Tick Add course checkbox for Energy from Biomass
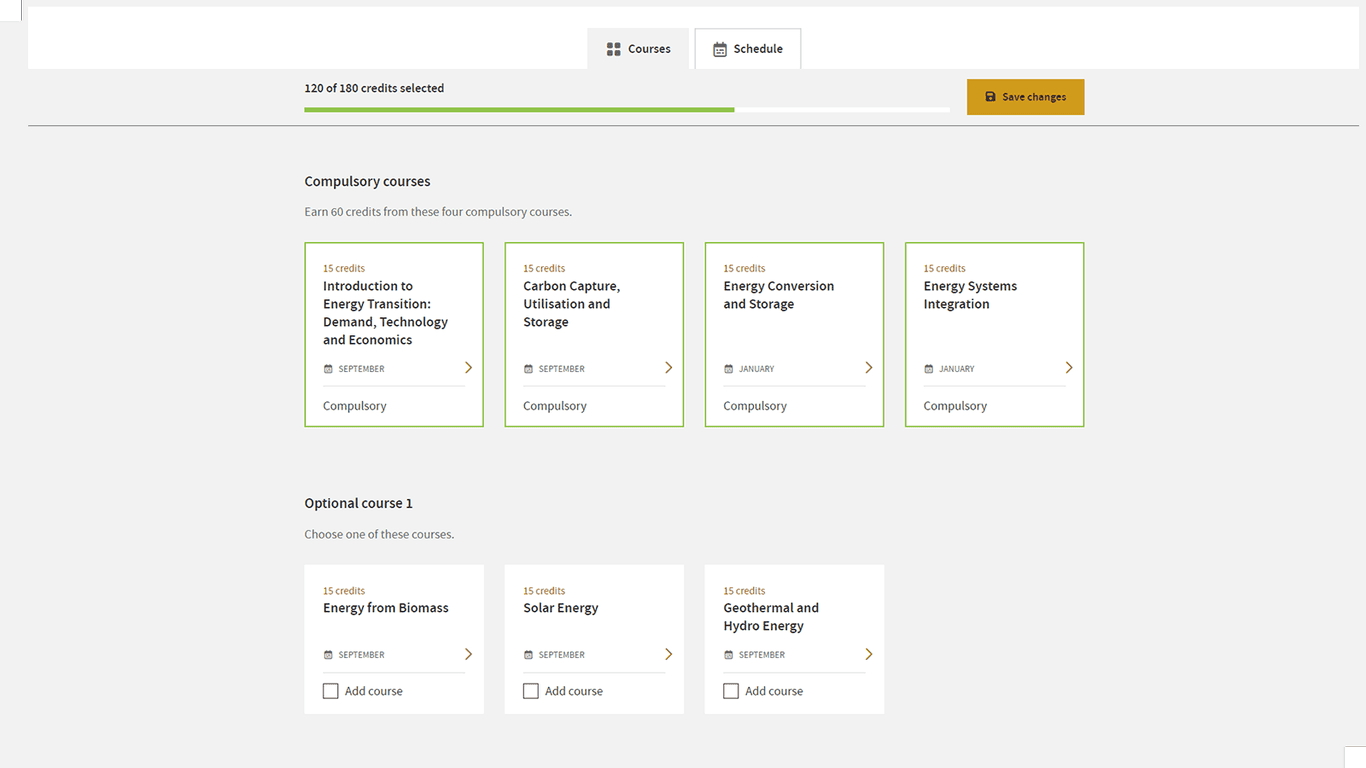Screen dimensions: 1366x768 click(x=331, y=691)
